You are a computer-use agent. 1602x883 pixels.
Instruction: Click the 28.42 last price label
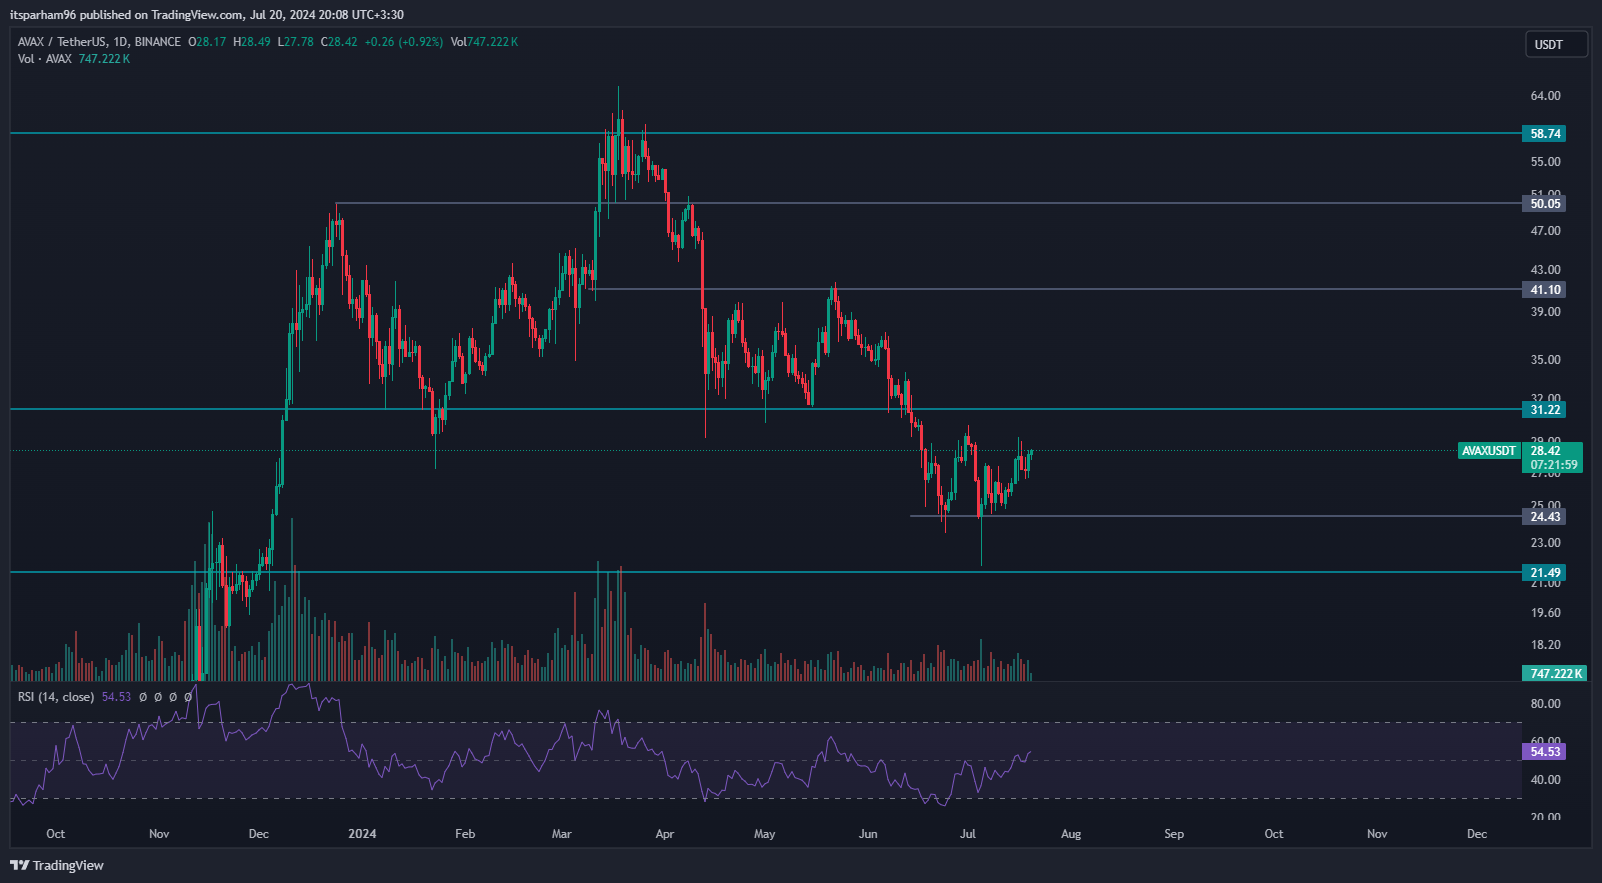1545,451
